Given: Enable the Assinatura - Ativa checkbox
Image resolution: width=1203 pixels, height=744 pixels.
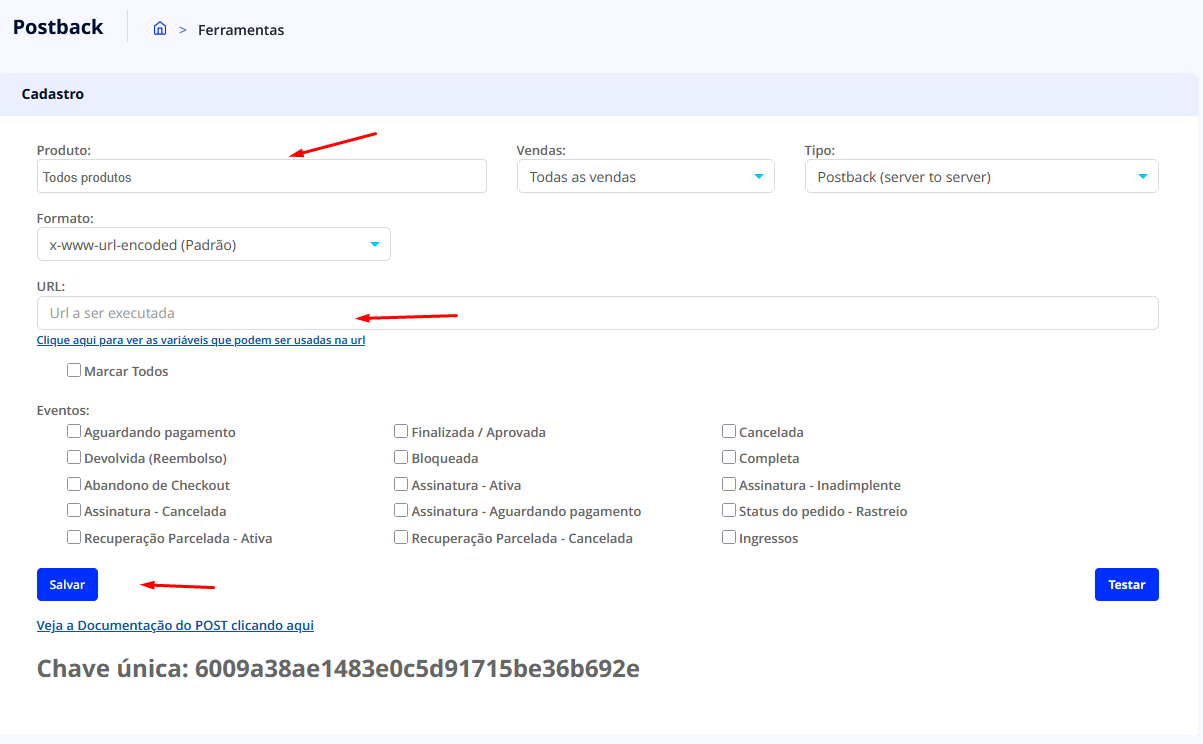Looking at the screenshot, I should (x=401, y=484).
